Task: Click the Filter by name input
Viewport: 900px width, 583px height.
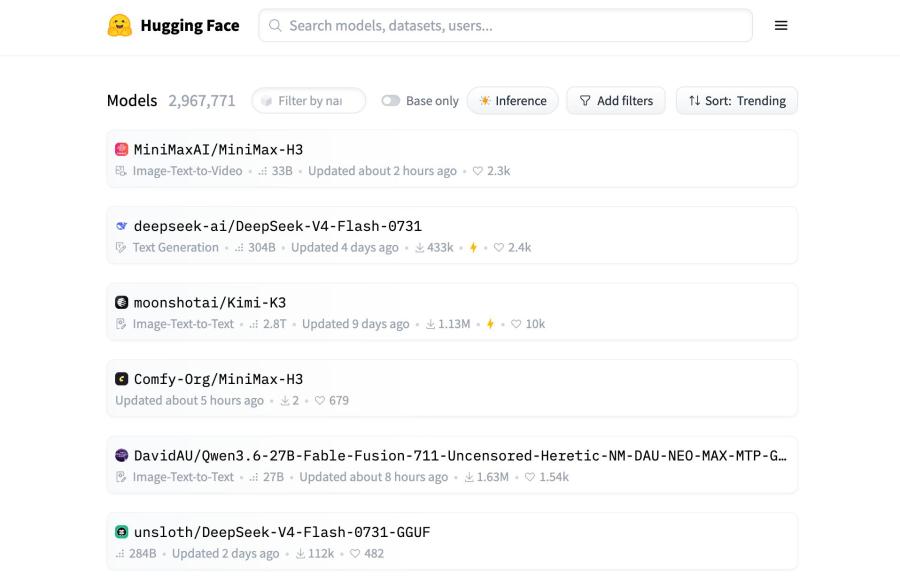Action: [309, 100]
